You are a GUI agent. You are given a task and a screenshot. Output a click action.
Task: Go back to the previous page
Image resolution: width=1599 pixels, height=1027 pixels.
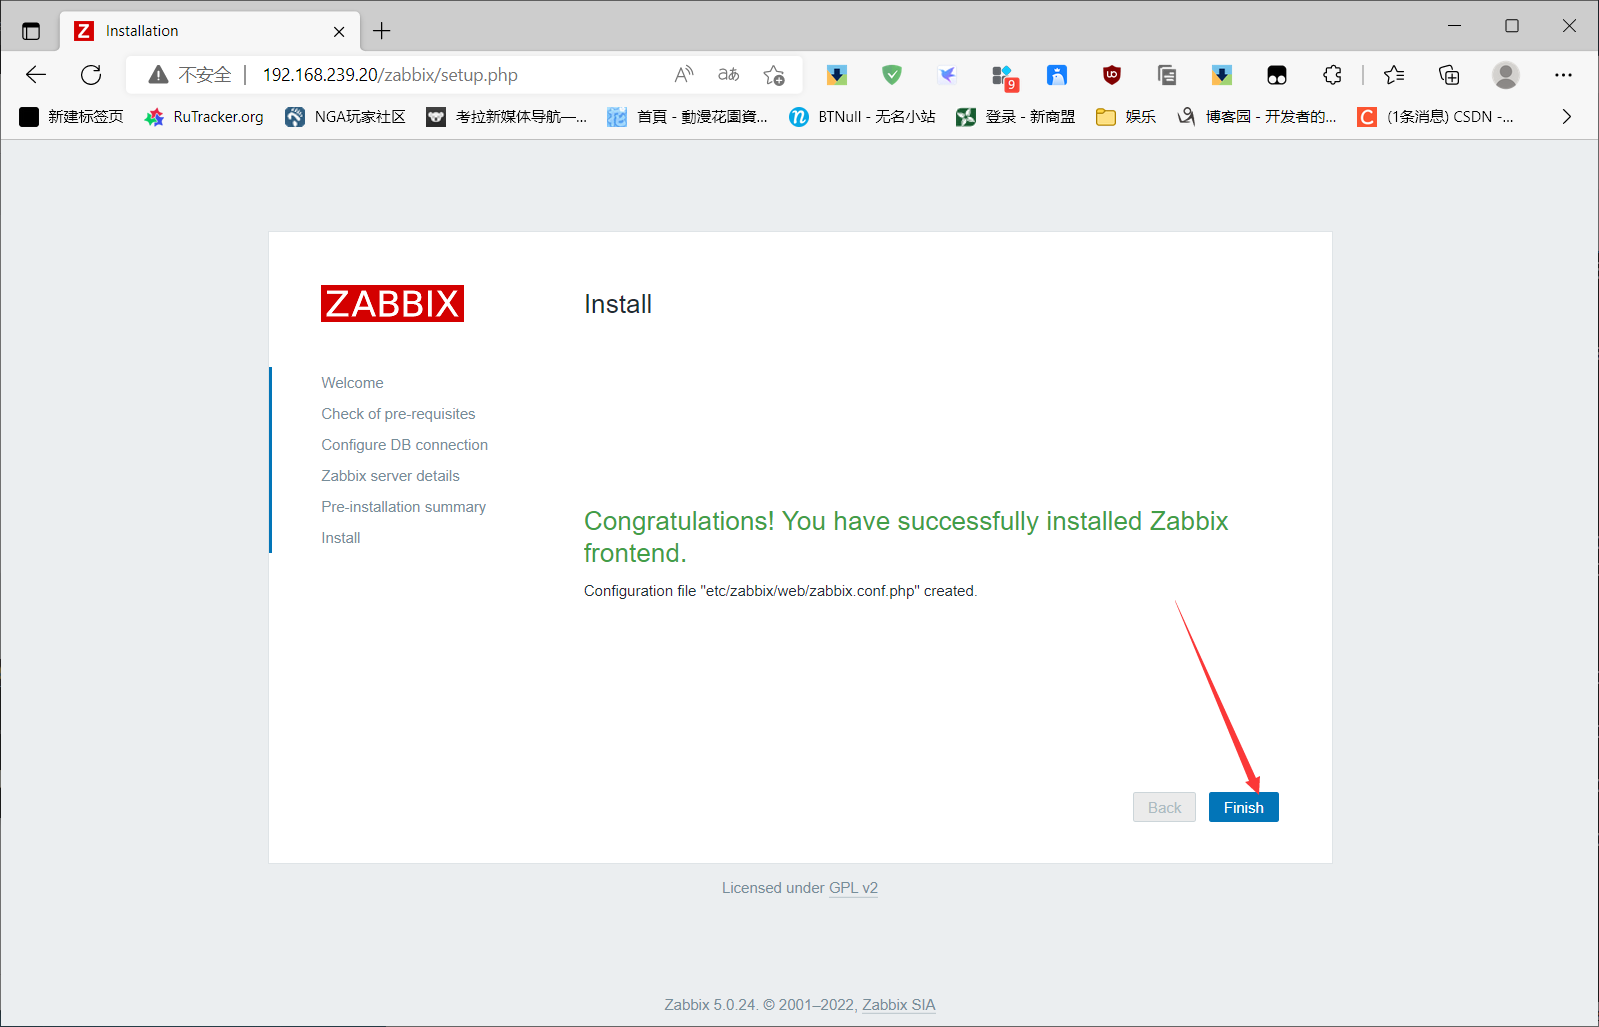[36, 75]
